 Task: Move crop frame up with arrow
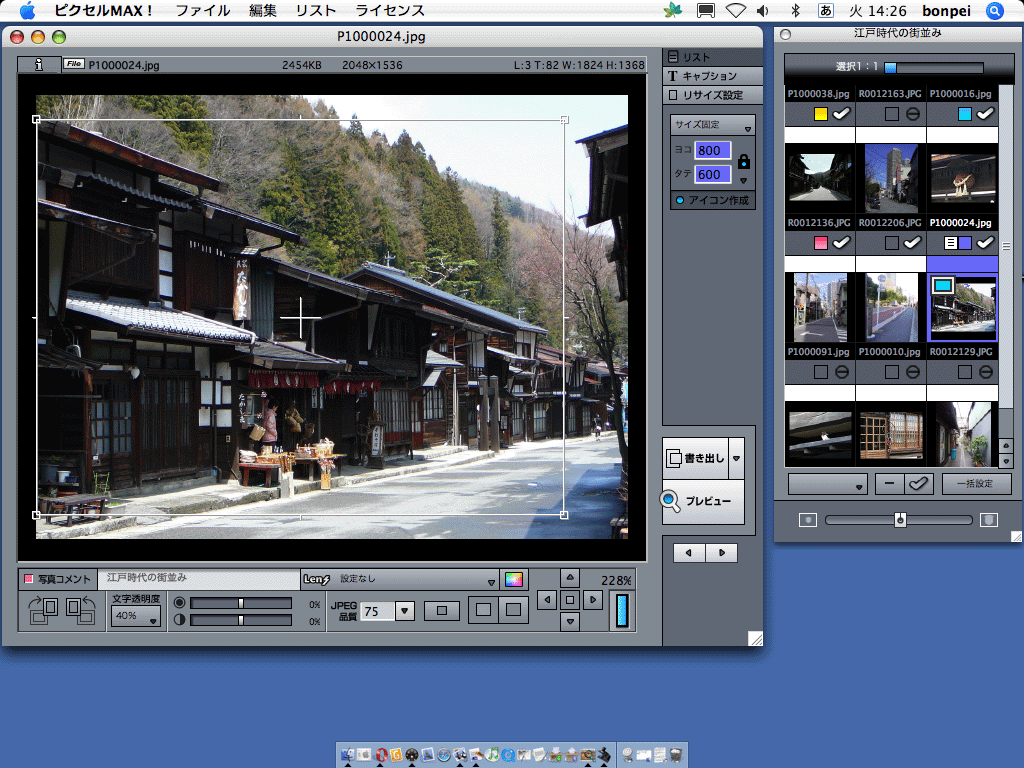(570, 578)
